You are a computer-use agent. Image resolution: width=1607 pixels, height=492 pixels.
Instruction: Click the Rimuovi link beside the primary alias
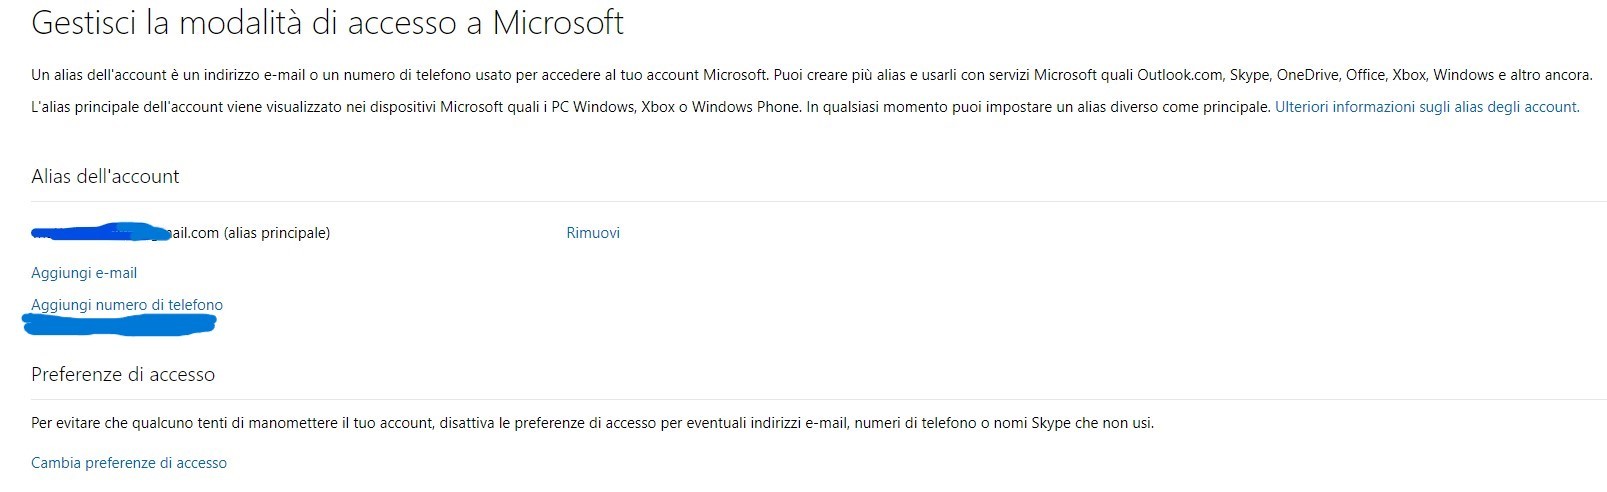(x=593, y=233)
